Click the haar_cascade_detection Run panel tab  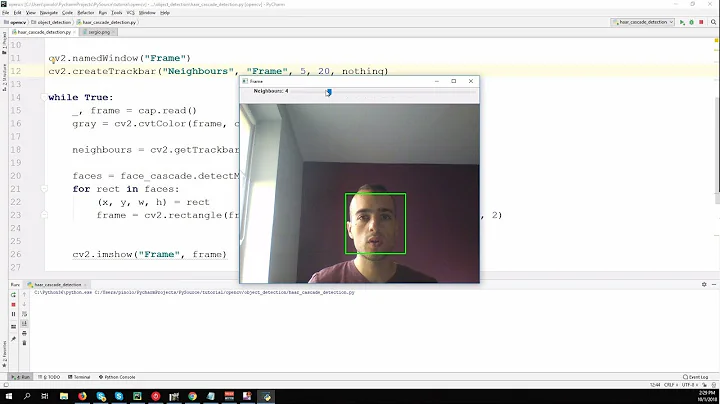[57, 285]
